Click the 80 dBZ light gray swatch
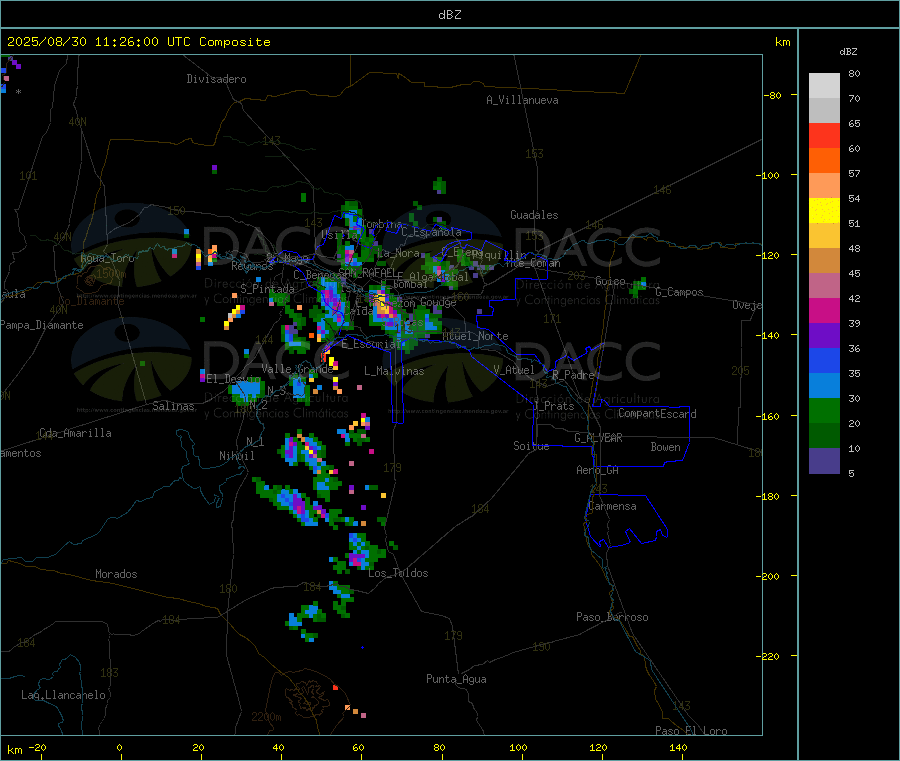Viewport: 900px width, 761px height. coord(824,86)
